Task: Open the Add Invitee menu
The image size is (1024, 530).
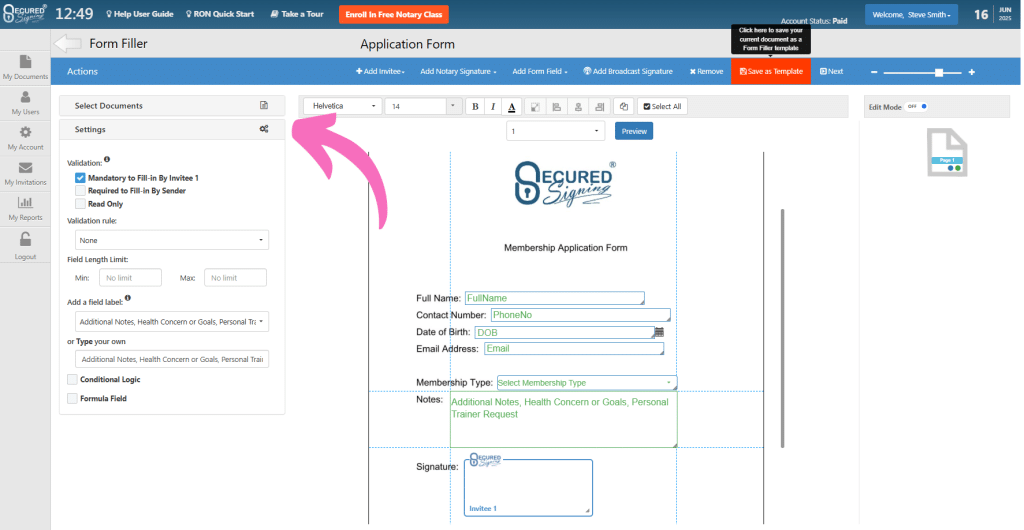Action: (x=382, y=72)
